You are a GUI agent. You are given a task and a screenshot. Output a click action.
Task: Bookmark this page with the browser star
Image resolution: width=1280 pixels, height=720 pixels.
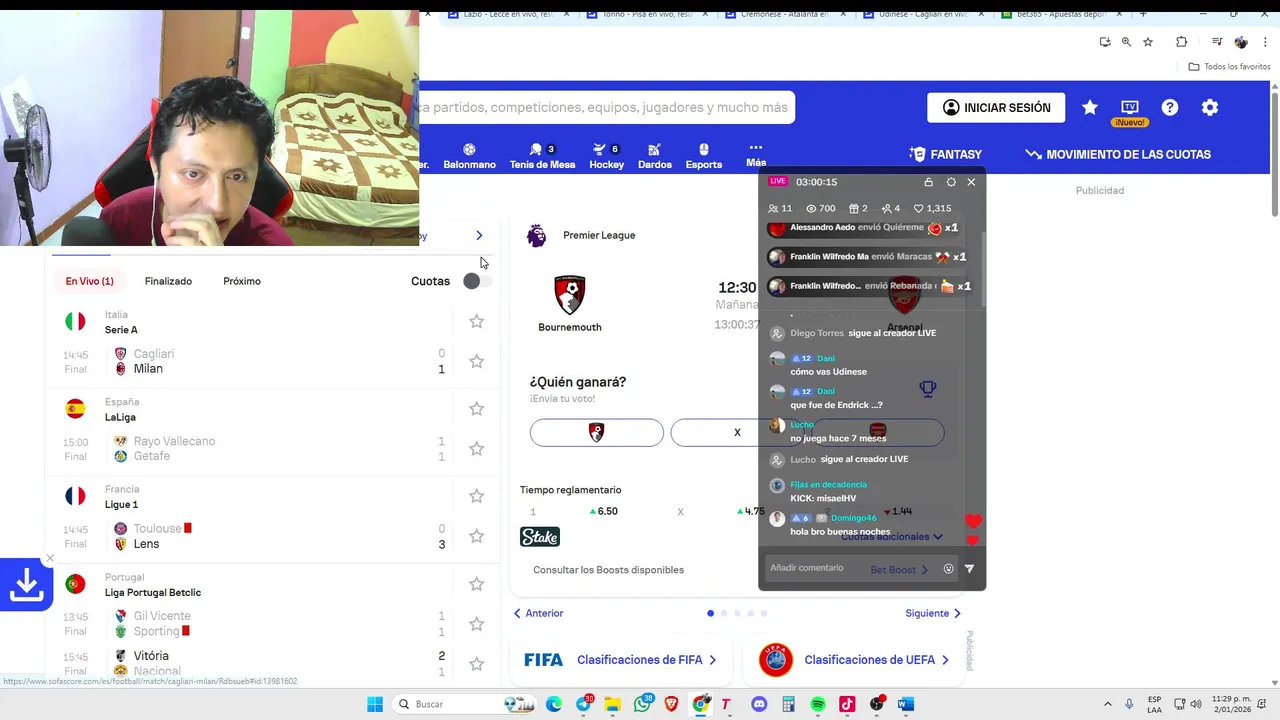1148,42
